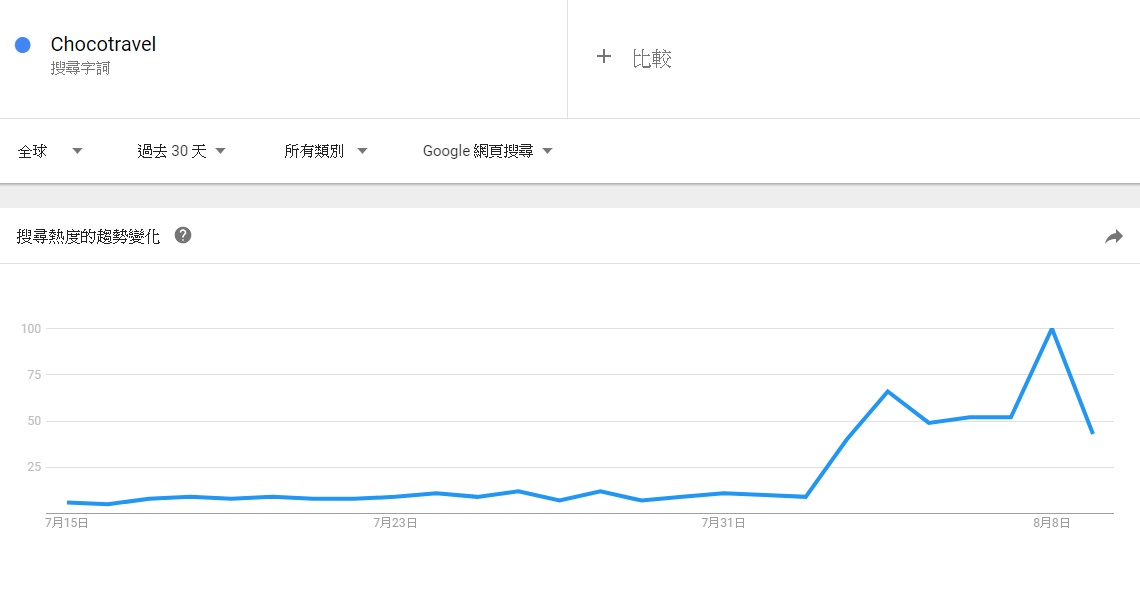Click the help question mark icon
1140x589 pixels.
click(x=183, y=236)
